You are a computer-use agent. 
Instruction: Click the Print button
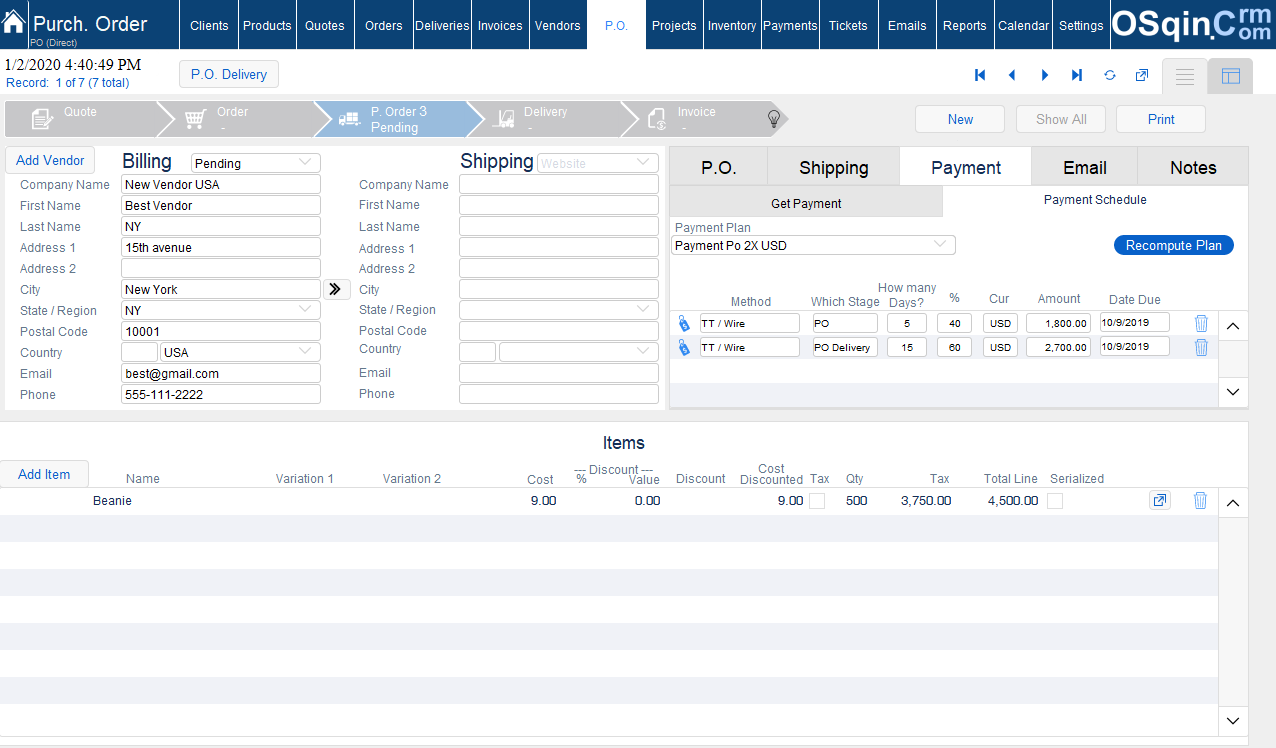pyautogui.click(x=1161, y=119)
